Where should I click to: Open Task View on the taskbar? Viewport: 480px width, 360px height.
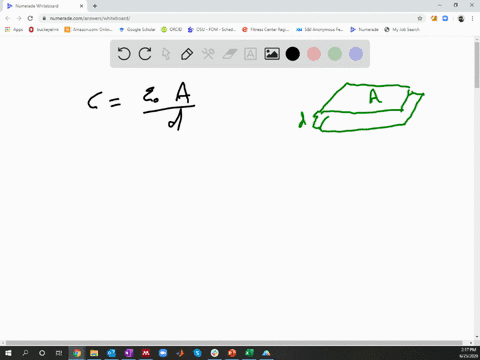[x=59, y=353]
